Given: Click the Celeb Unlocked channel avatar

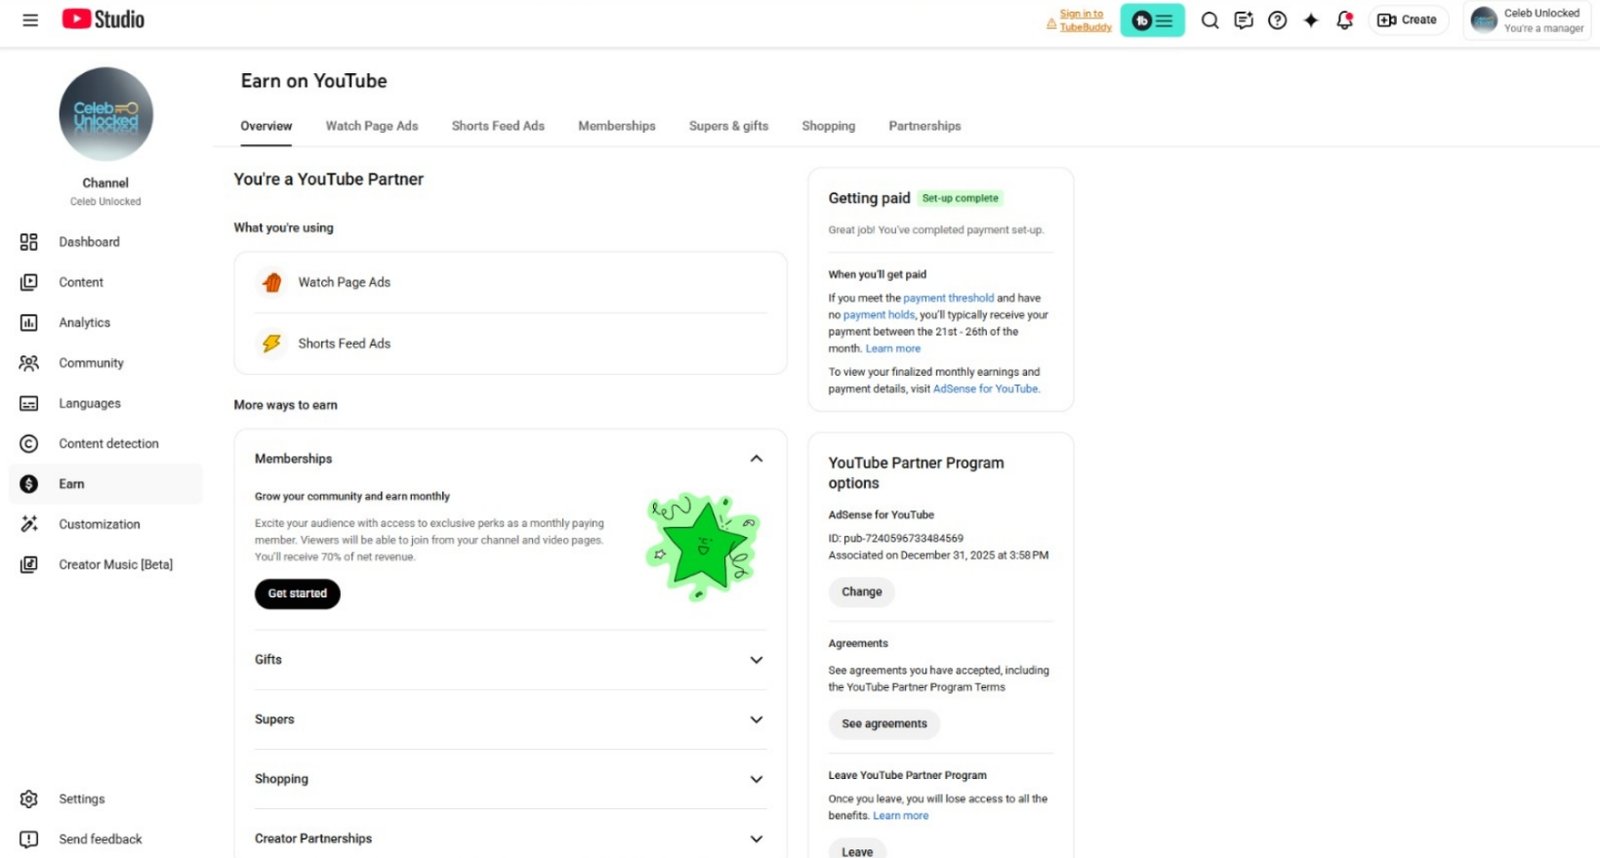Looking at the screenshot, I should [x=106, y=114].
